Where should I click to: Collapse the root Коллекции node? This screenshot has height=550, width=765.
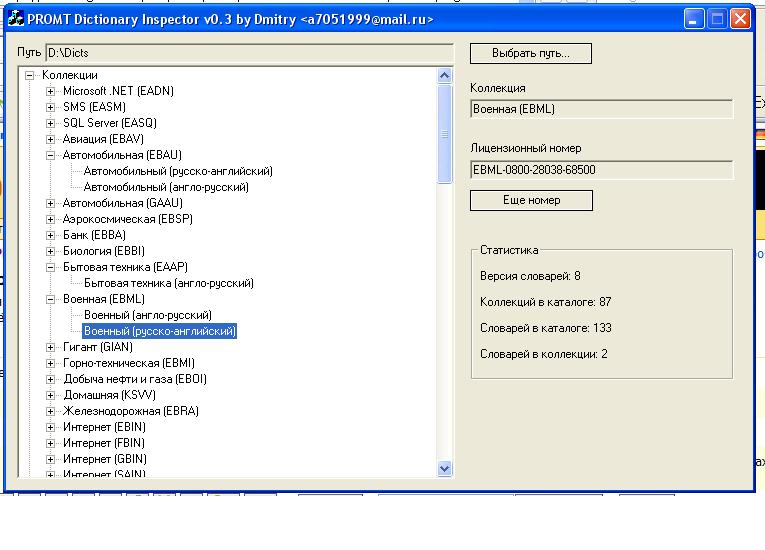point(29,75)
